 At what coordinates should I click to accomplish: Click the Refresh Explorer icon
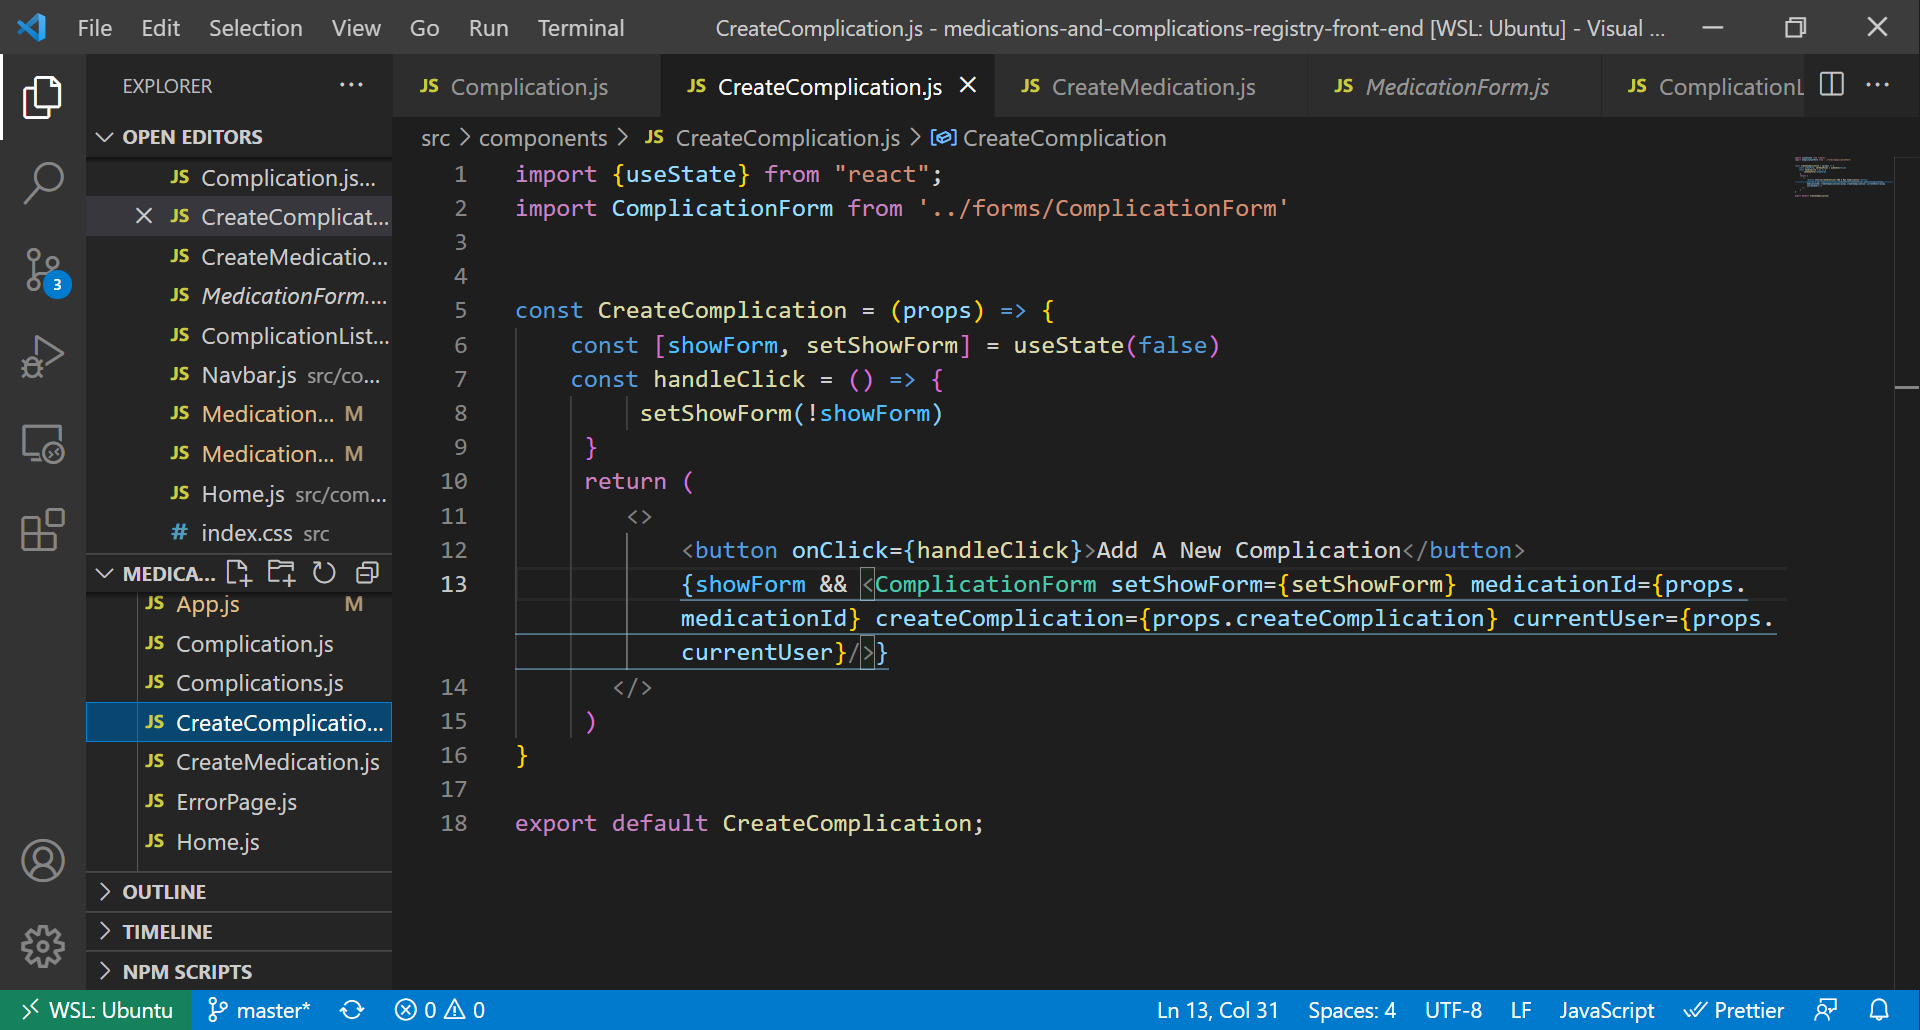click(324, 573)
